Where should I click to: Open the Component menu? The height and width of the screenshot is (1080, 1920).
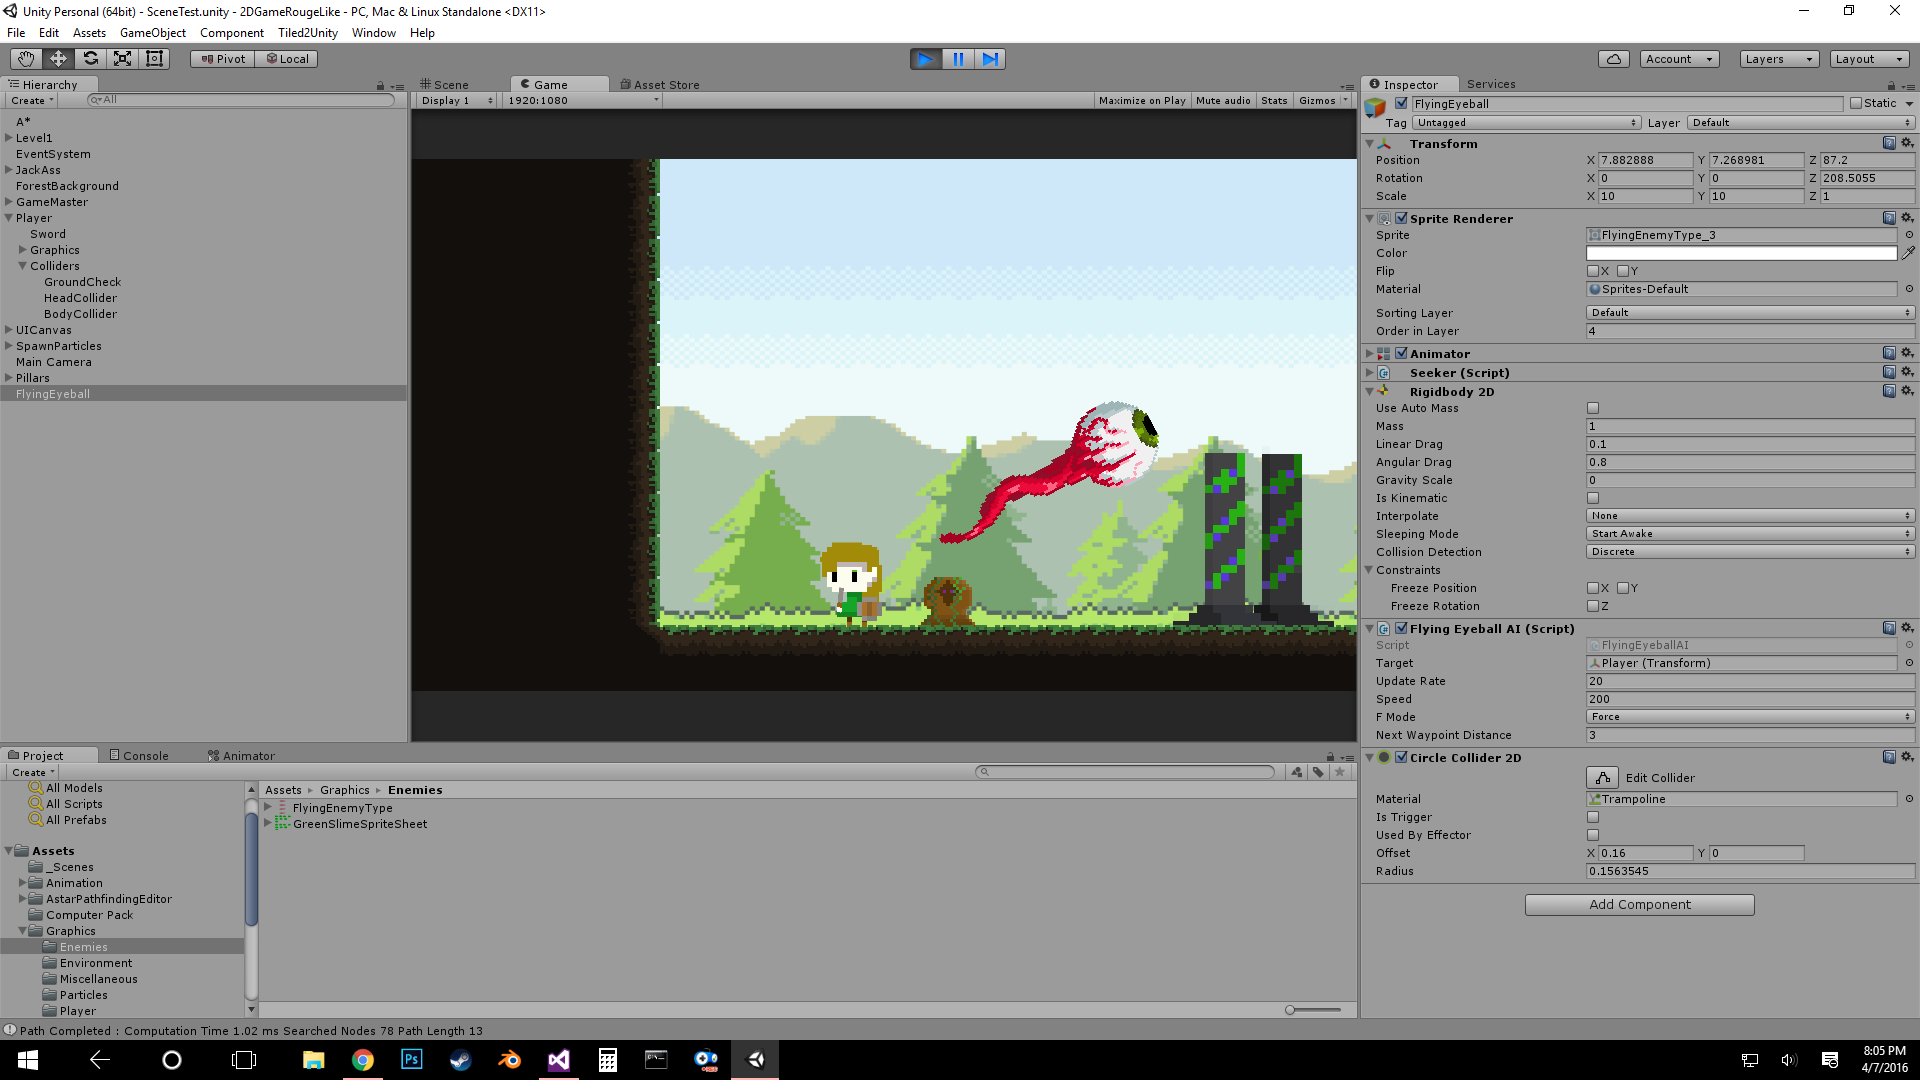232,33
